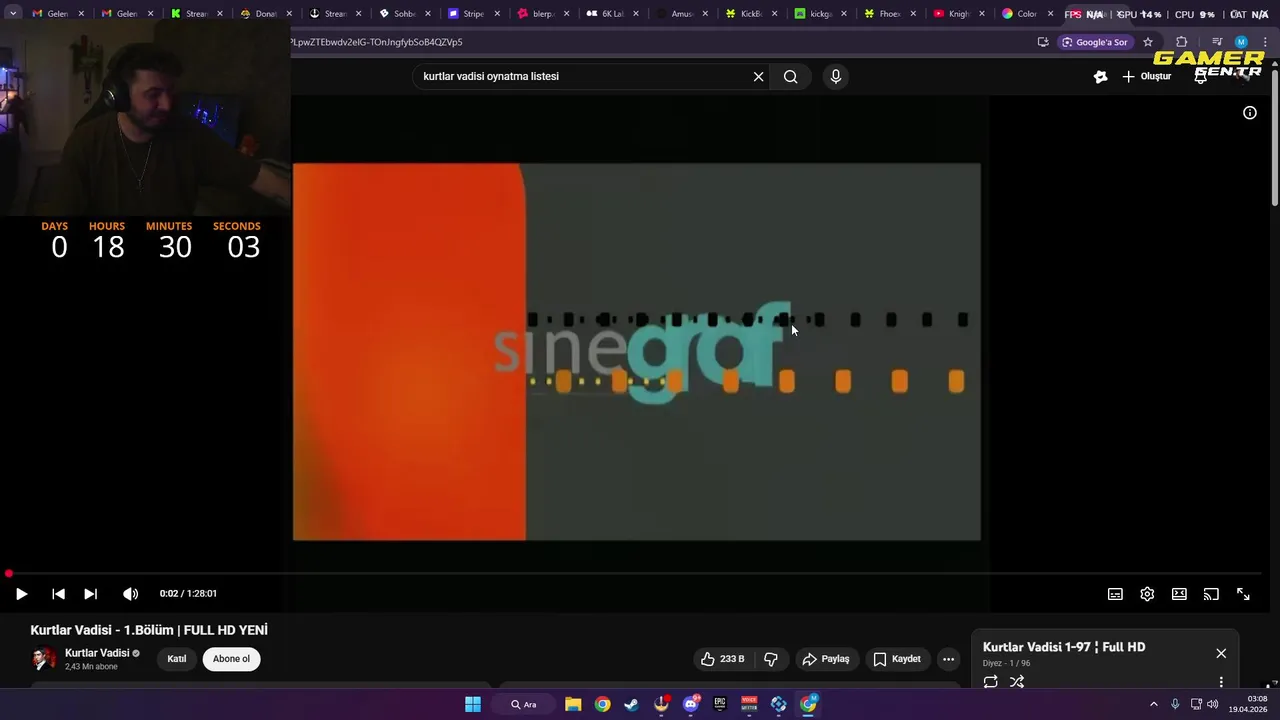Click the 'Google'a Sor' address bar button

(1095, 42)
